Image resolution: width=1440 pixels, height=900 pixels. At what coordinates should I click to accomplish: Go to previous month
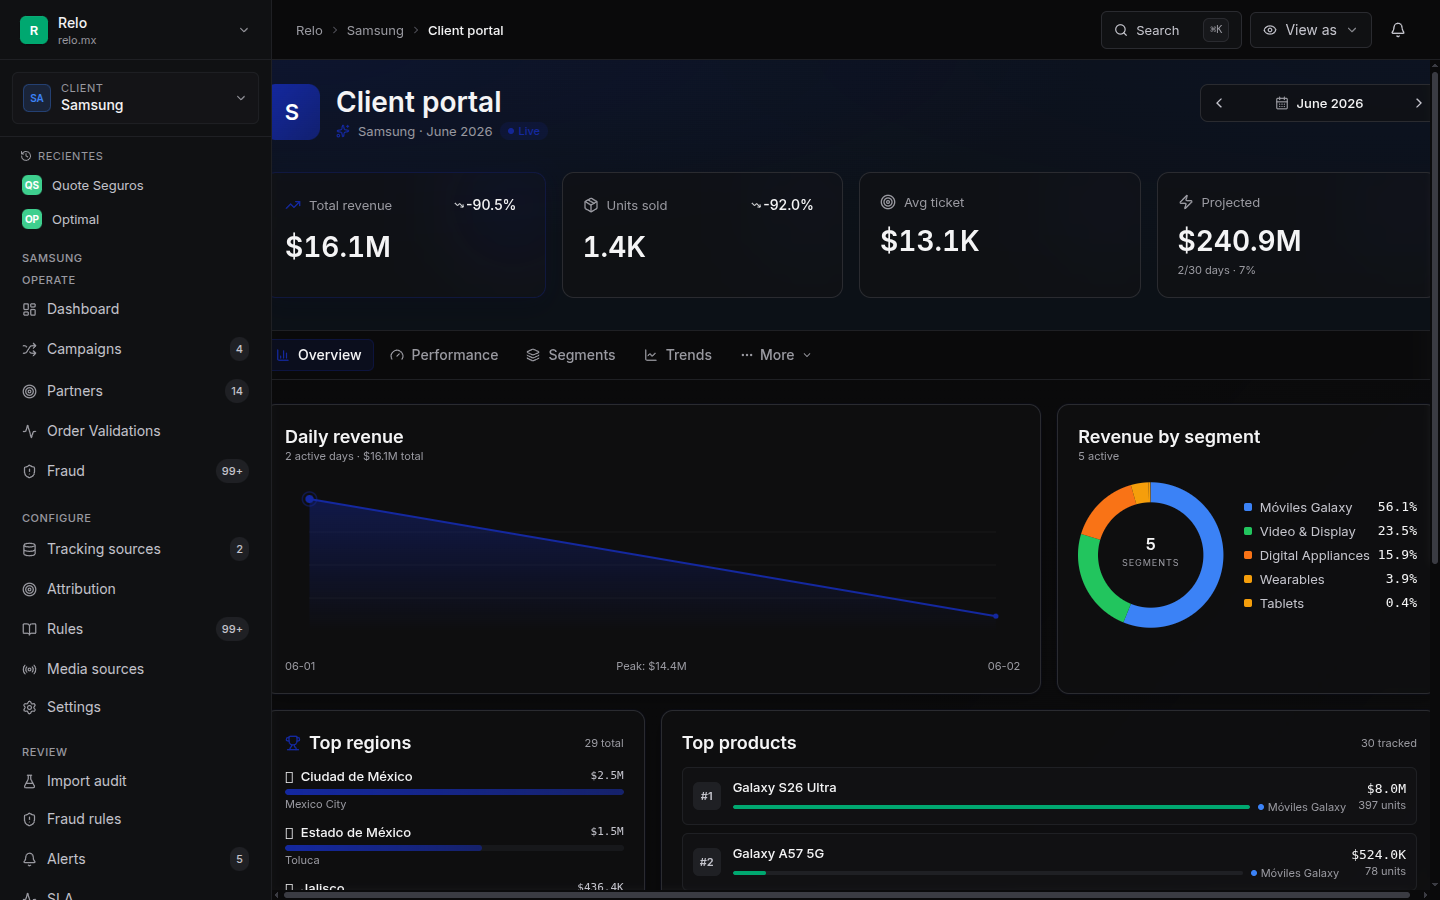(x=1219, y=103)
